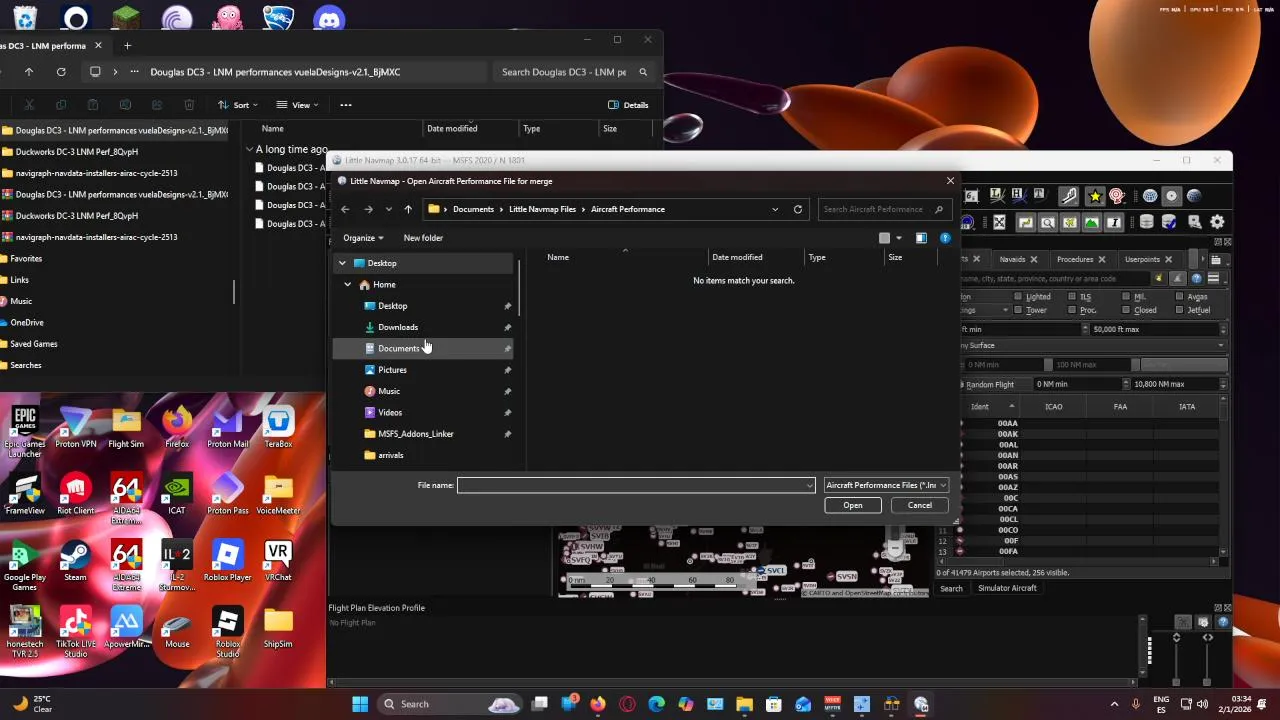The height and width of the screenshot is (720, 1280).
Task: Open the VRChat desktop shortcut
Action: pyautogui.click(x=277, y=561)
